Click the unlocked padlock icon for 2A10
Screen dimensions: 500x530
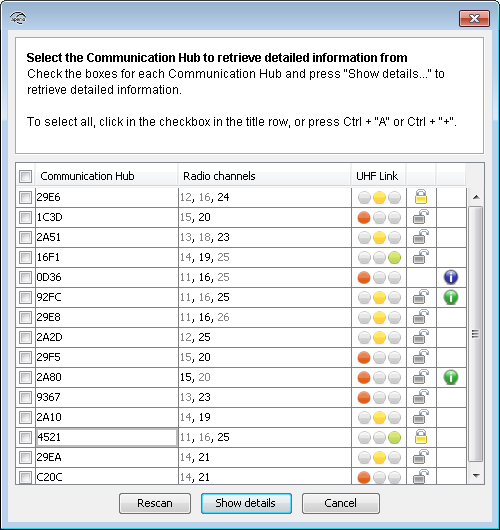pyautogui.click(x=421, y=416)
